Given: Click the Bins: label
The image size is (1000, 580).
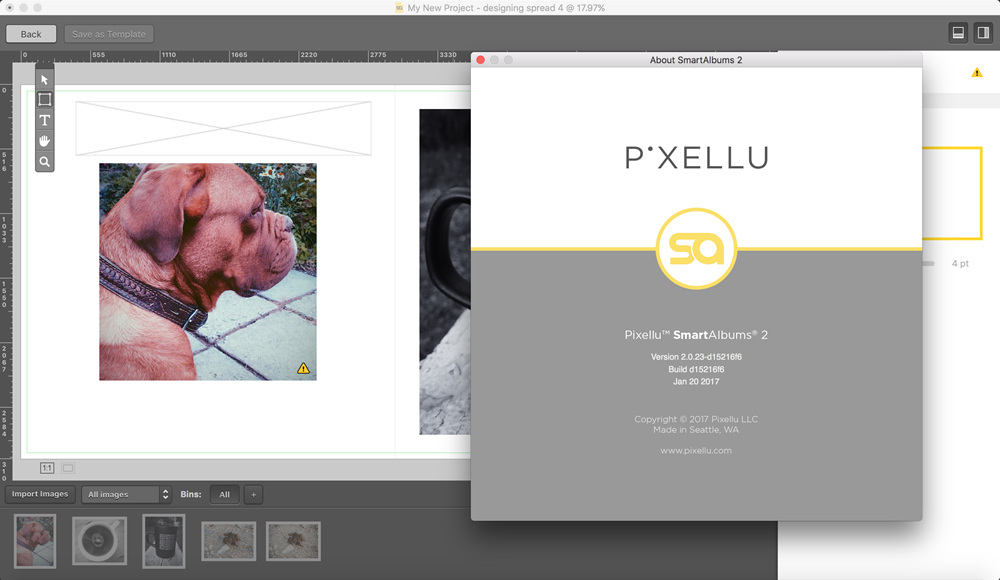Looking at the screenshot, I should (191, 494).
